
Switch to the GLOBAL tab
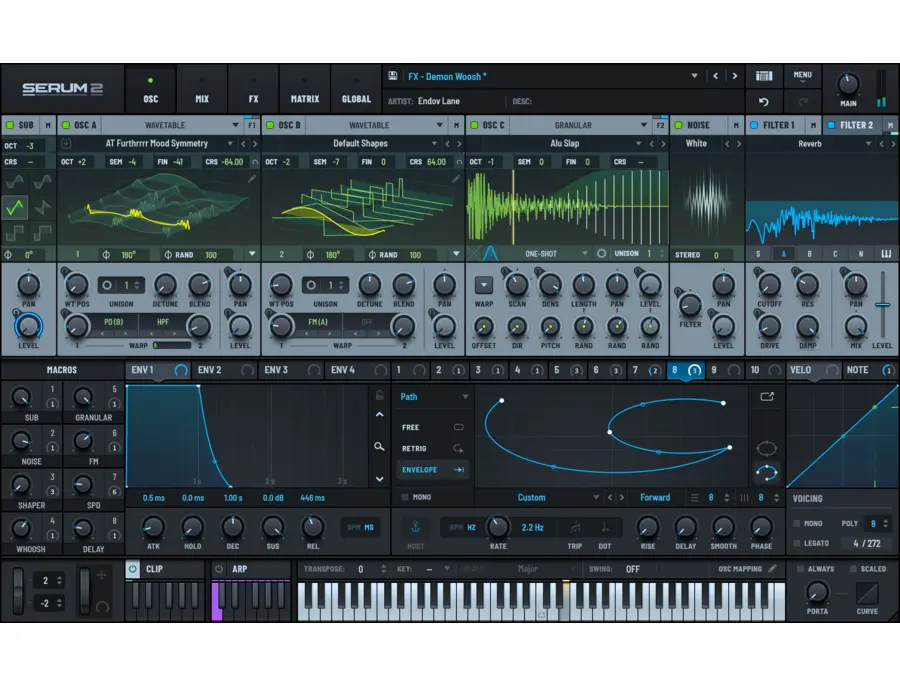356,89
